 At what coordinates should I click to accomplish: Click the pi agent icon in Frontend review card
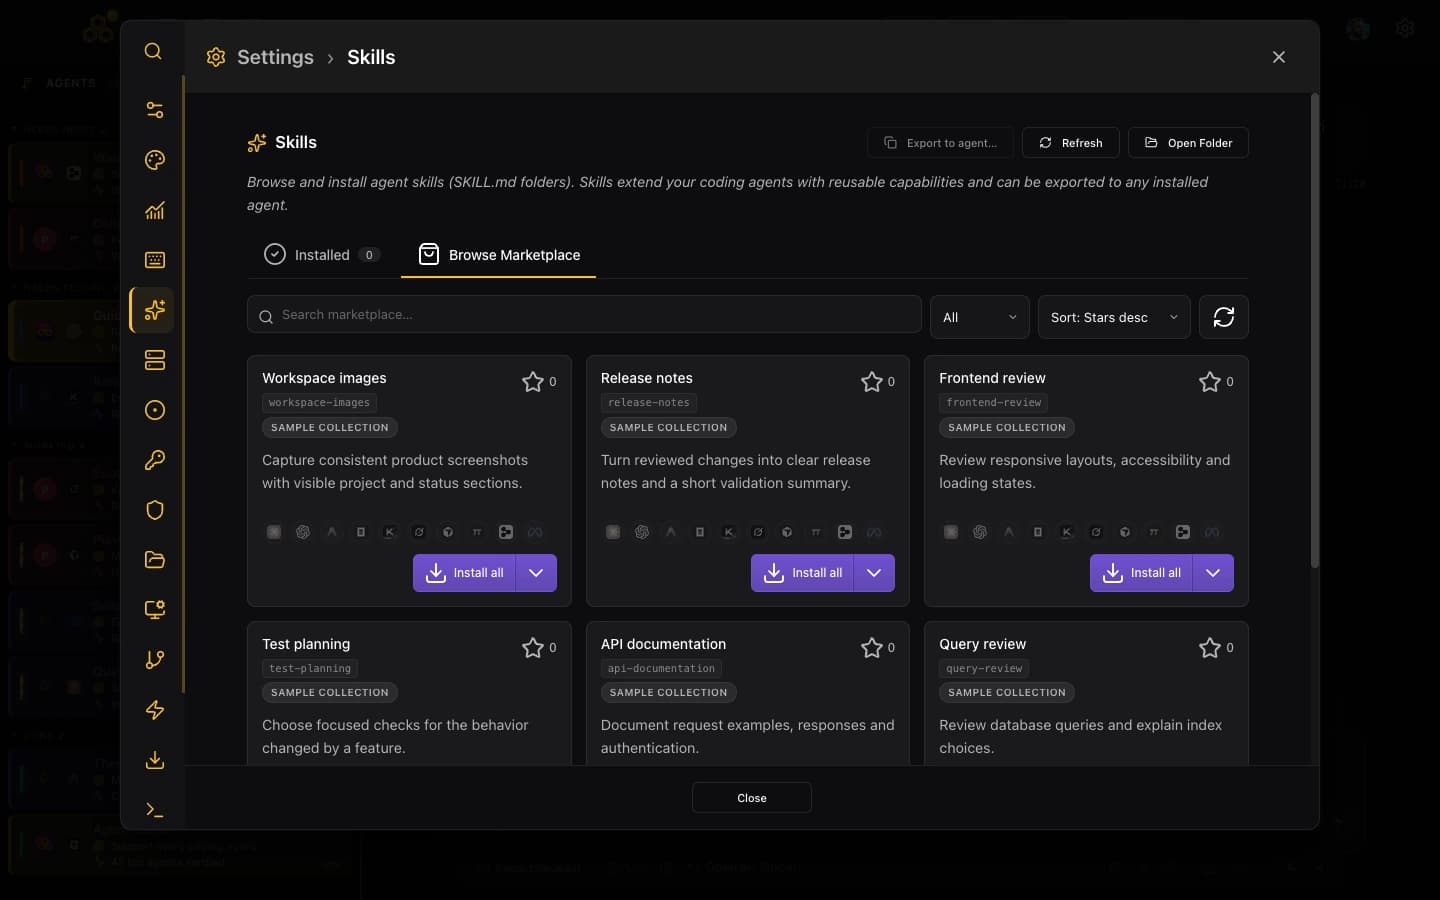1154,532
